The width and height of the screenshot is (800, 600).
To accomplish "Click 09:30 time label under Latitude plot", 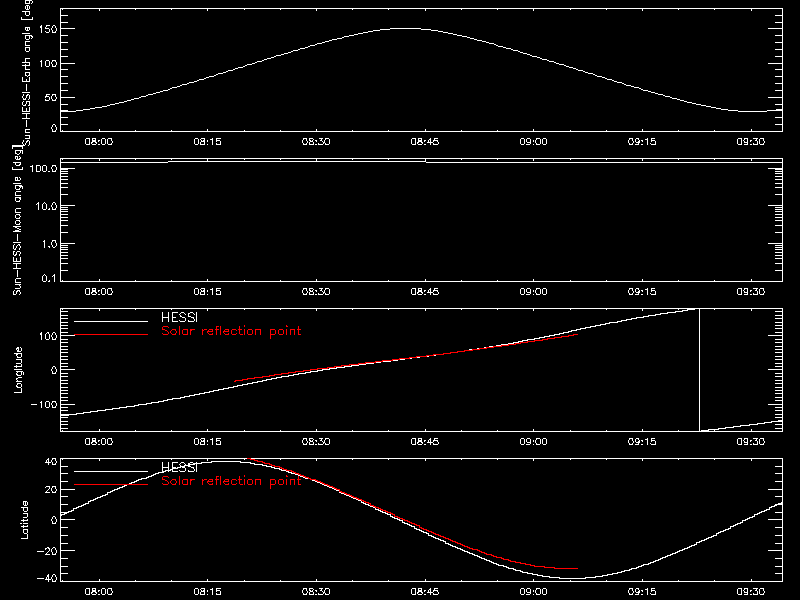I will point(751,592).
